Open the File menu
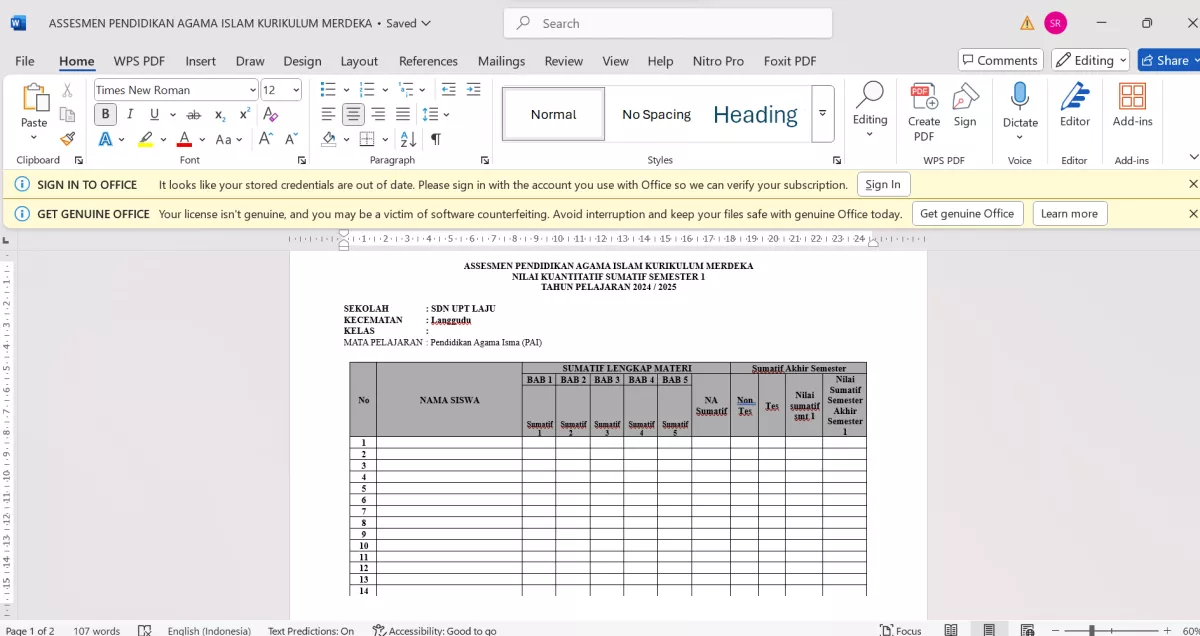The image size is (1200, 636). point(25,61)
